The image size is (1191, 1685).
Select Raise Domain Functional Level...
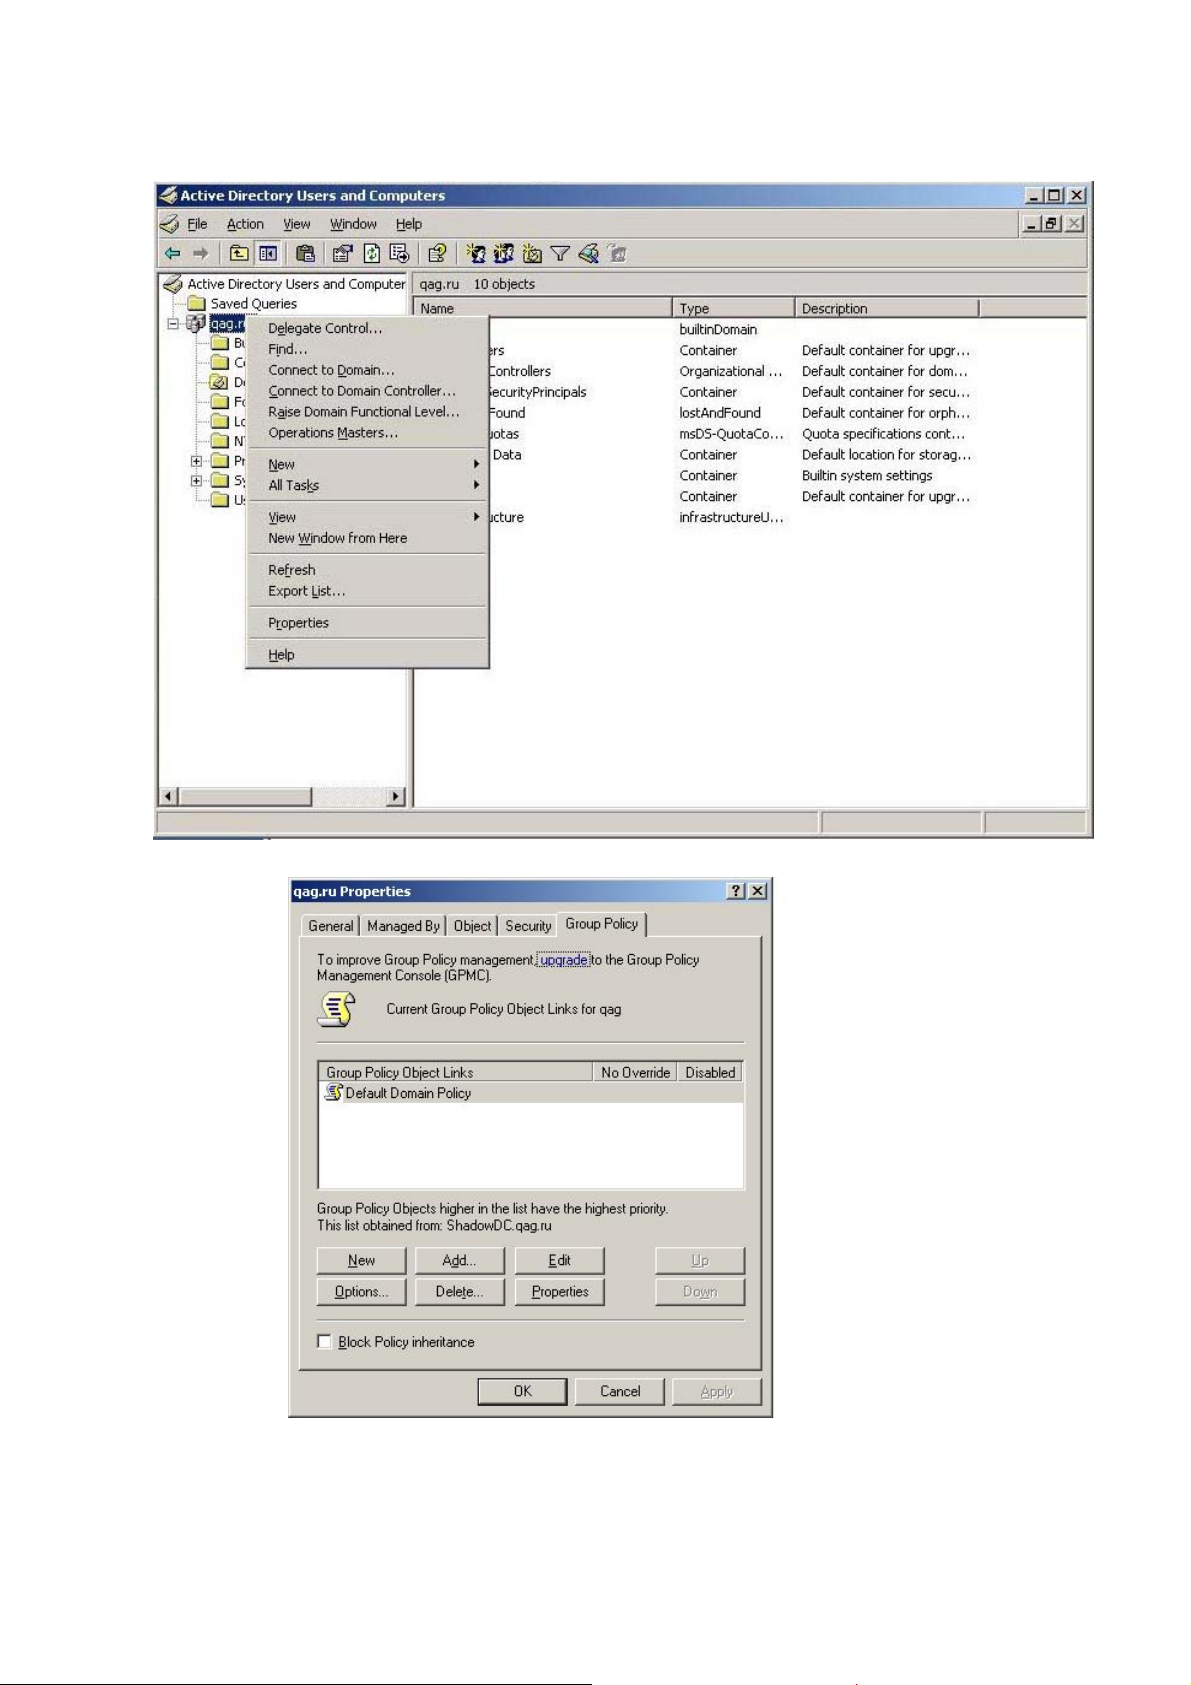pyautogui.click(x=367, y=411)
